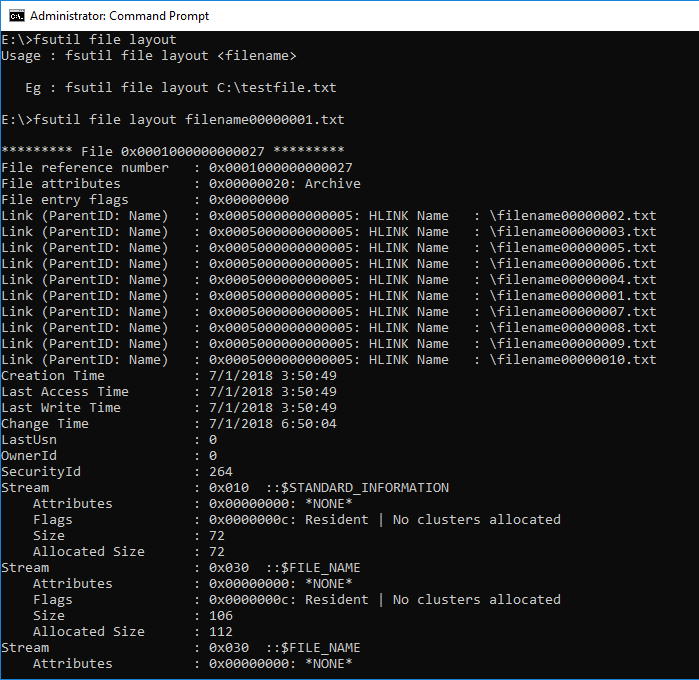Select hard link name \filename00000009.txt

(573, 344)
